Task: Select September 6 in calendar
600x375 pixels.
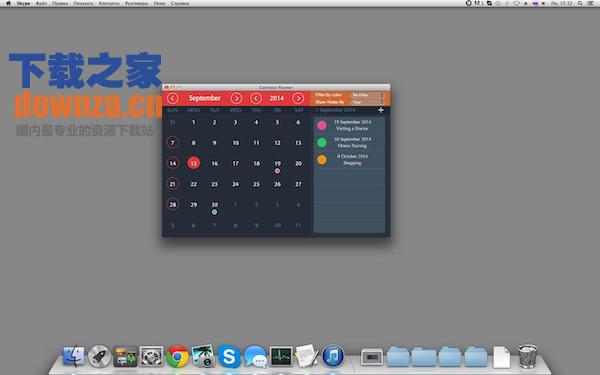Action: pos(298,122)
